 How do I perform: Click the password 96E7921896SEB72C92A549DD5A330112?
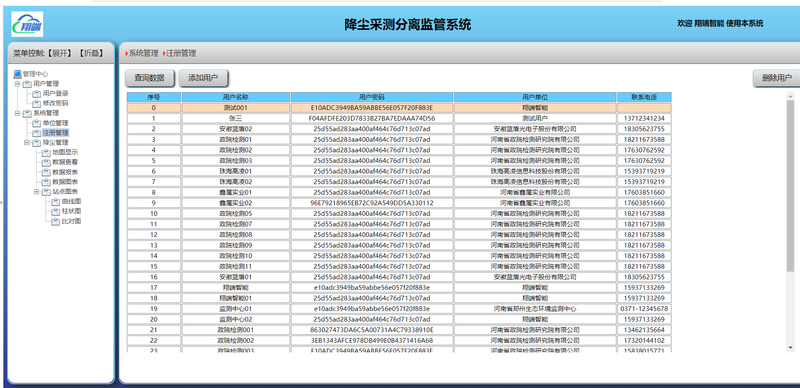pyautogui.click(x=371, y=203)
